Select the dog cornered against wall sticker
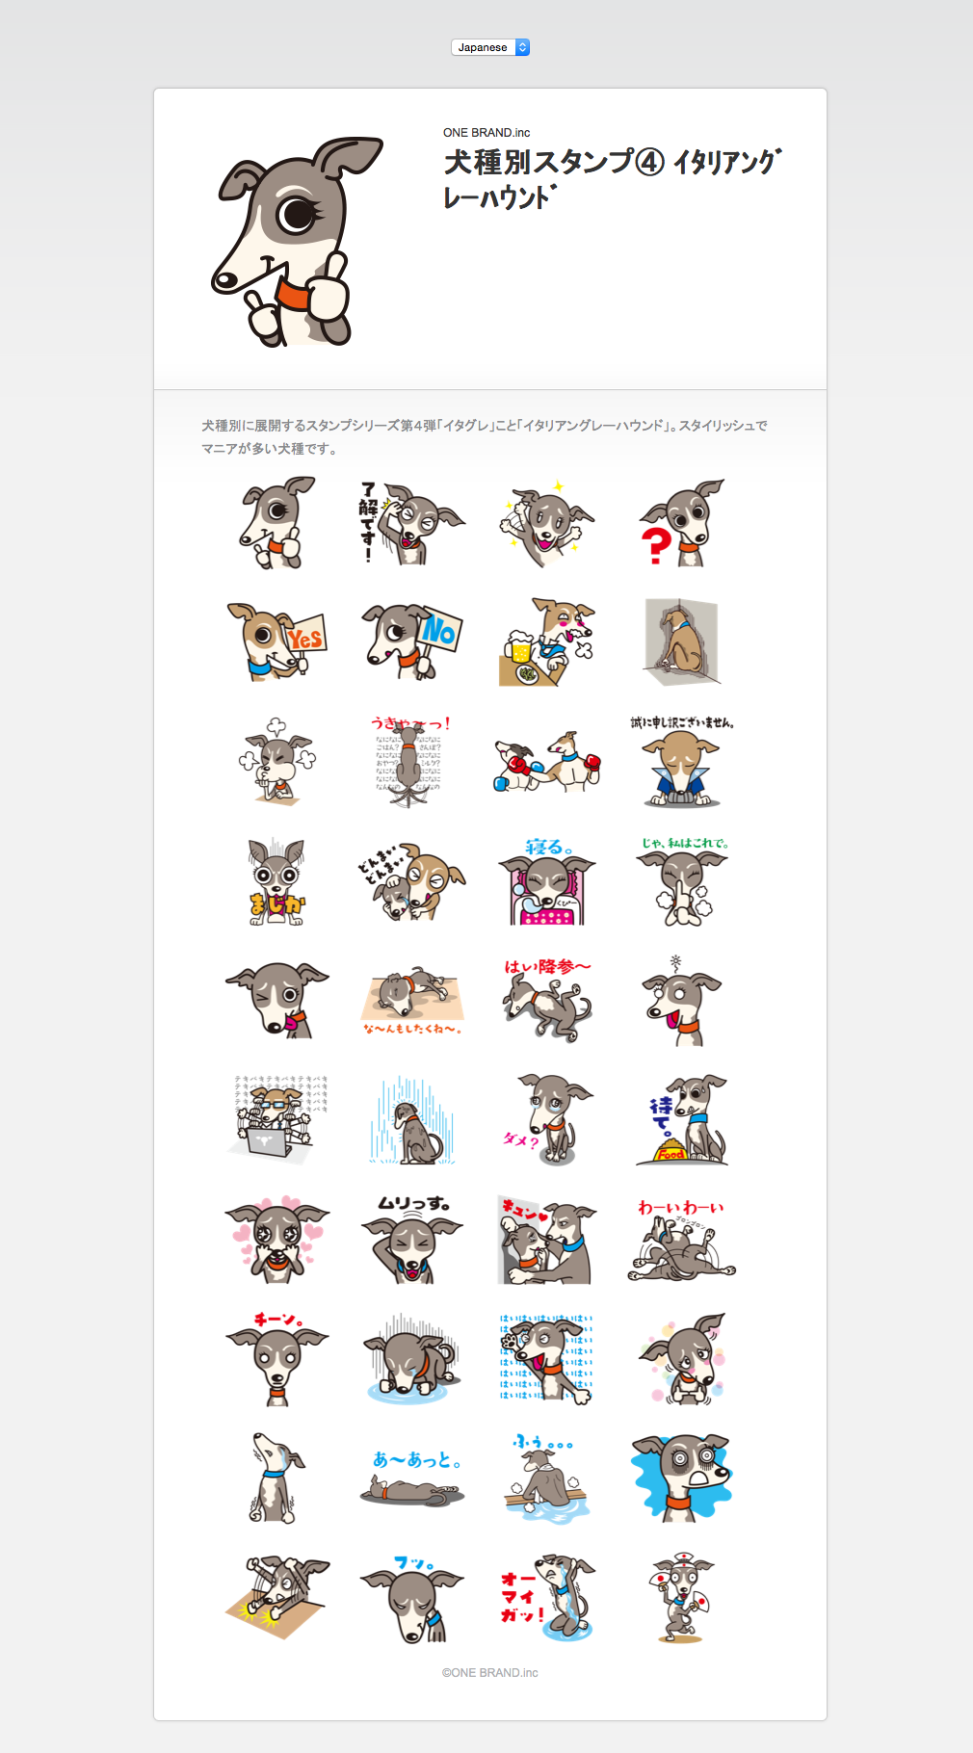This screenshot has height=1753, width=973. (682, 641)
